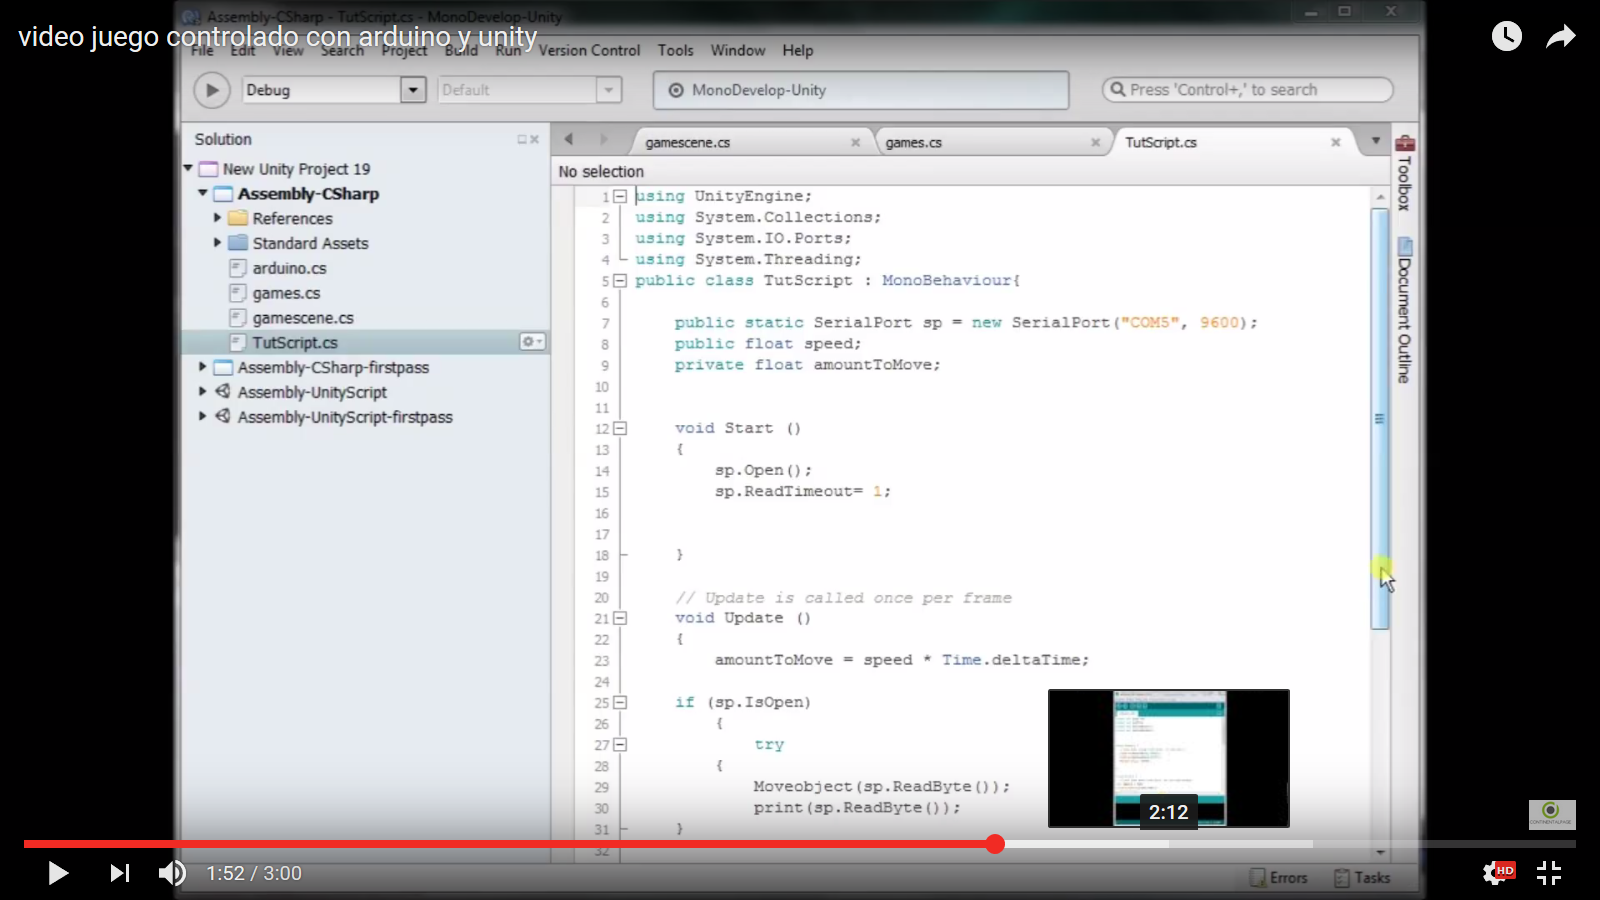Collapse New Unity Project 19 node
Screen dimensions: 1600x900
(188, 168)
